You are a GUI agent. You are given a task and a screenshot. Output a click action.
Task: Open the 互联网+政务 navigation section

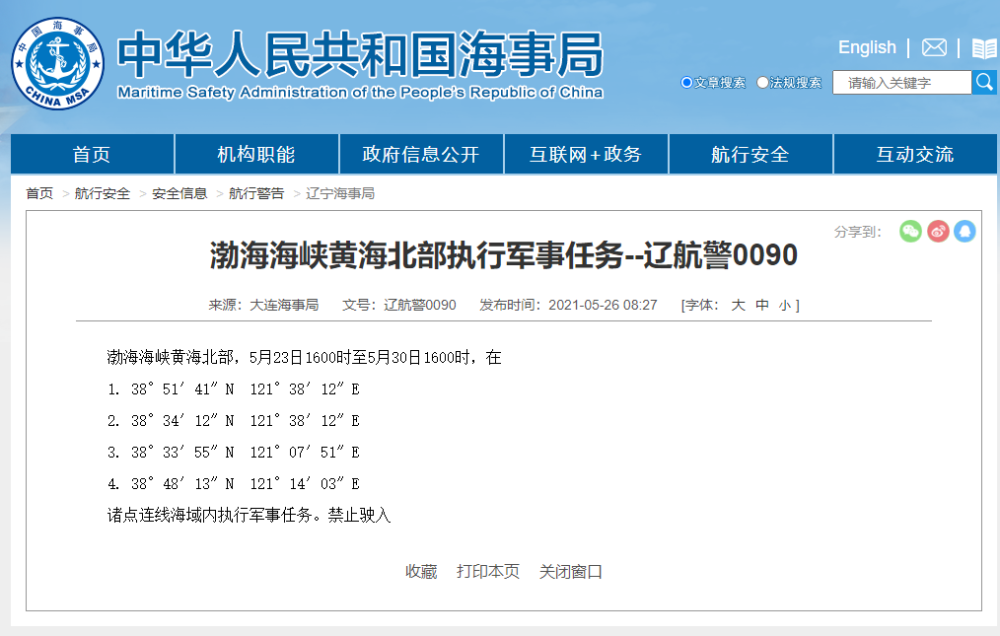[586, 153]
